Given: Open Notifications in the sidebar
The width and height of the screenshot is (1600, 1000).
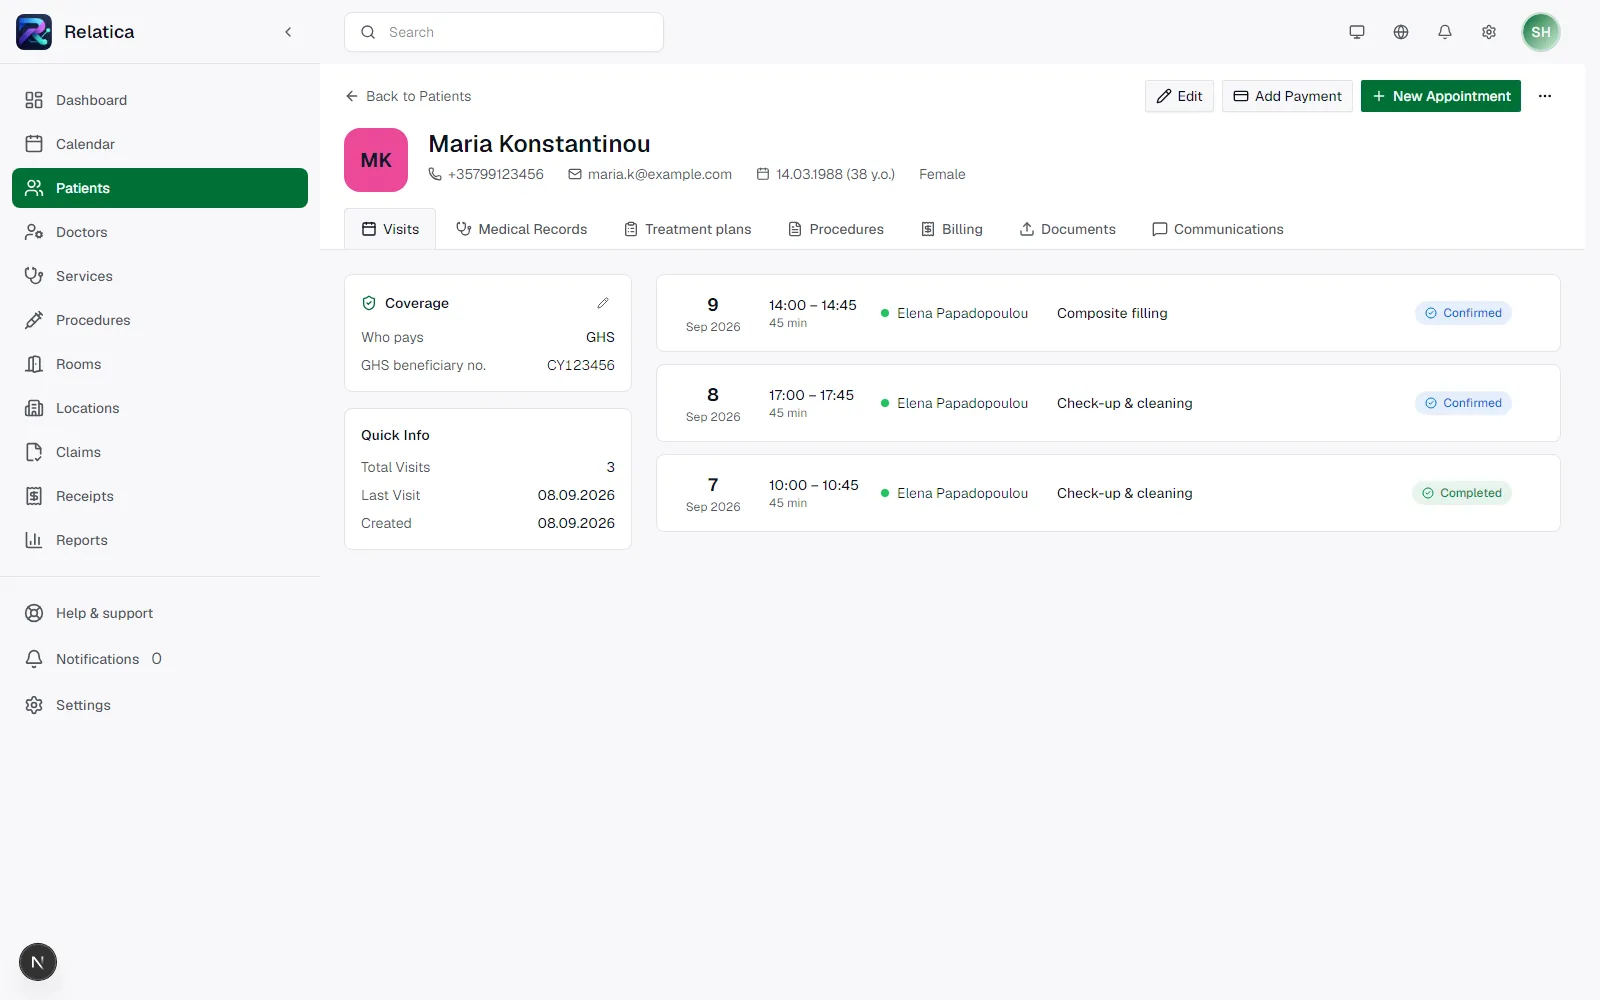Looking at the screenshot, I should tap(160, 659).
